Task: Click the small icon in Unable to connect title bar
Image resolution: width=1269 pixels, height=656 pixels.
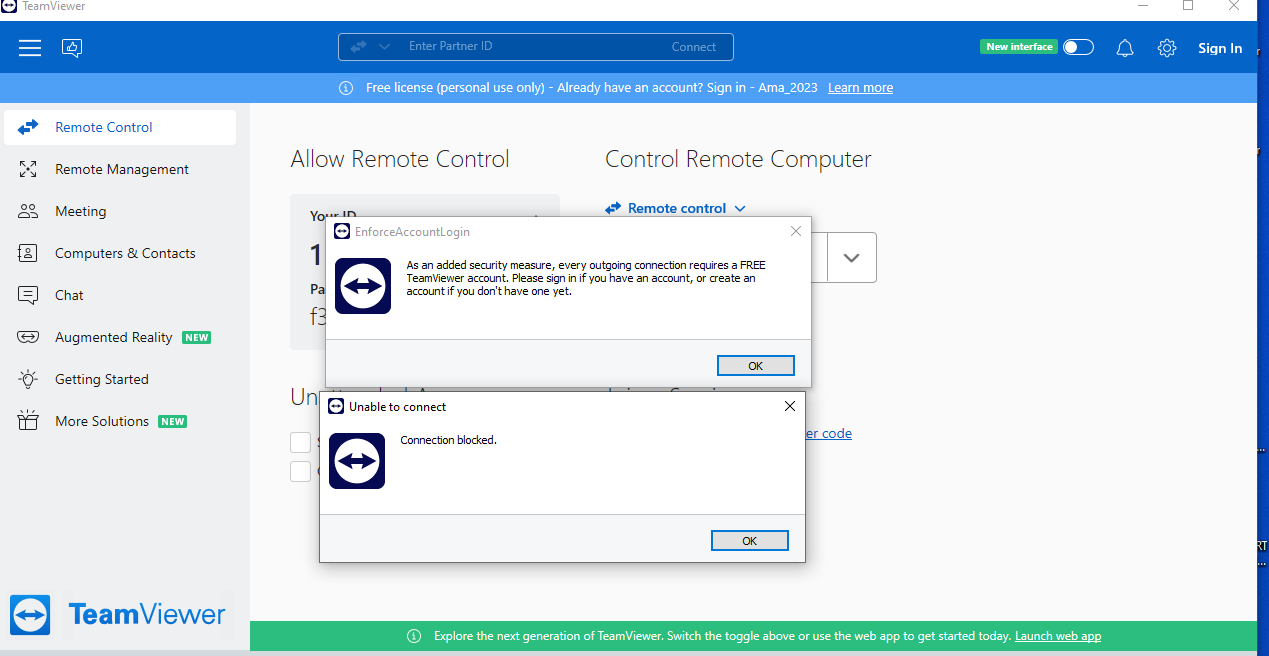Action: click(x=336, y=406)
